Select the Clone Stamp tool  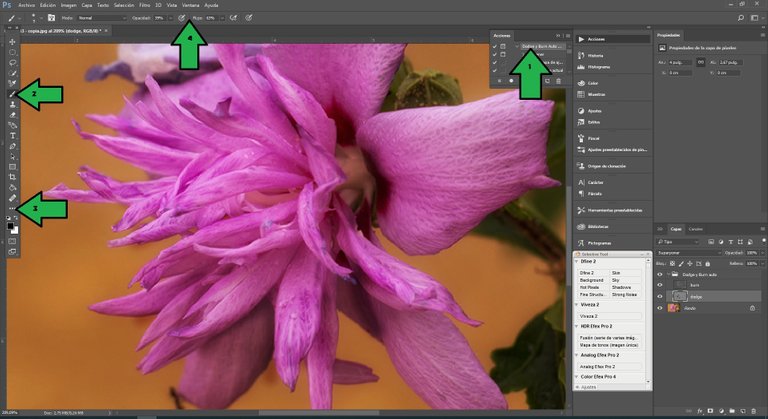(x=12, y=104)
